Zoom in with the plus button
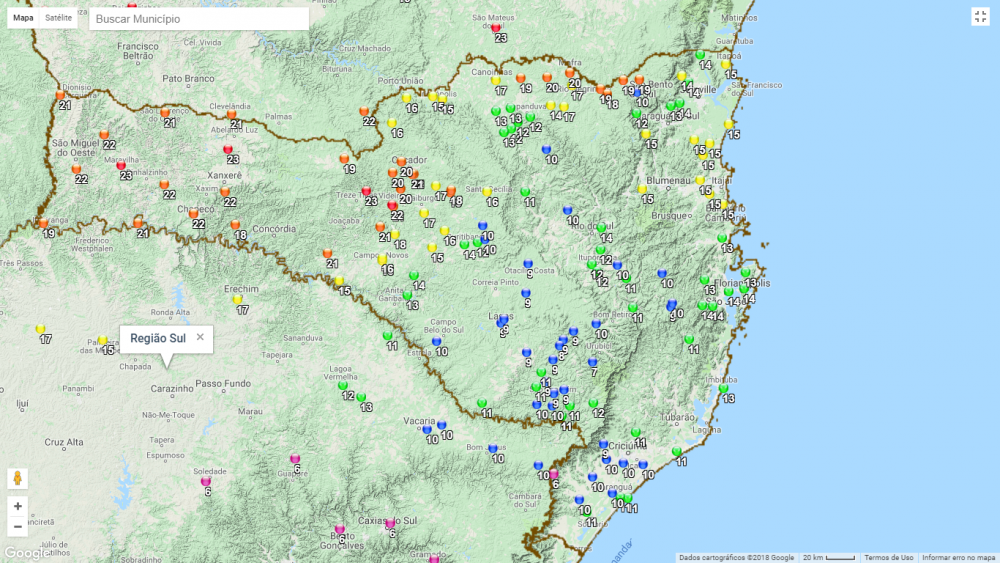This screenshot has height=563, width=1000. coord(18,506)
